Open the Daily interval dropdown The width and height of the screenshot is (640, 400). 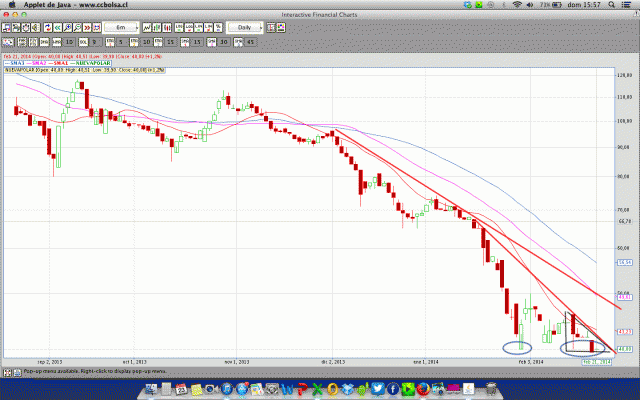(244, 27)
